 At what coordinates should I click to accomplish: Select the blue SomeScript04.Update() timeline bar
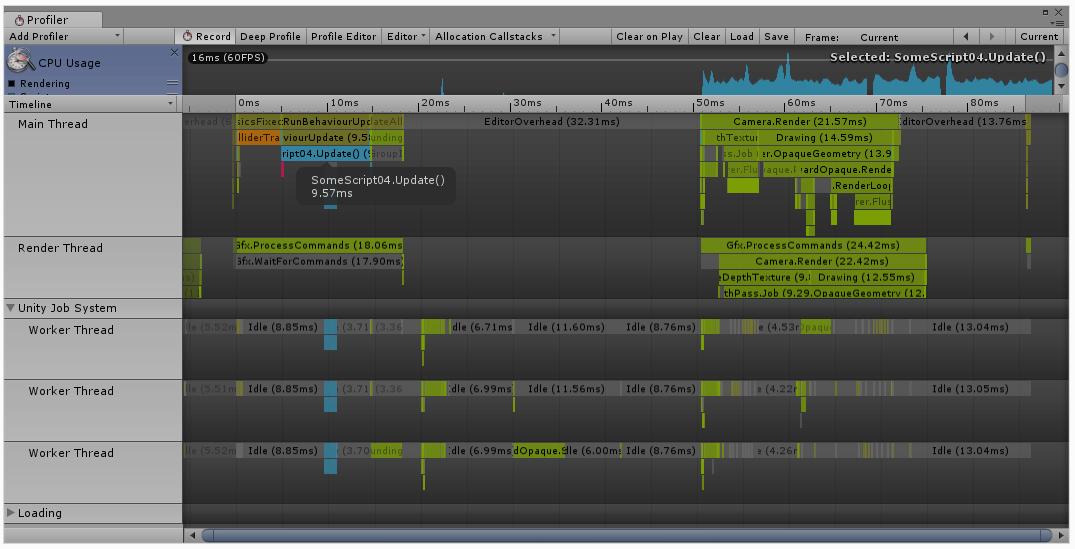[326, 154]
